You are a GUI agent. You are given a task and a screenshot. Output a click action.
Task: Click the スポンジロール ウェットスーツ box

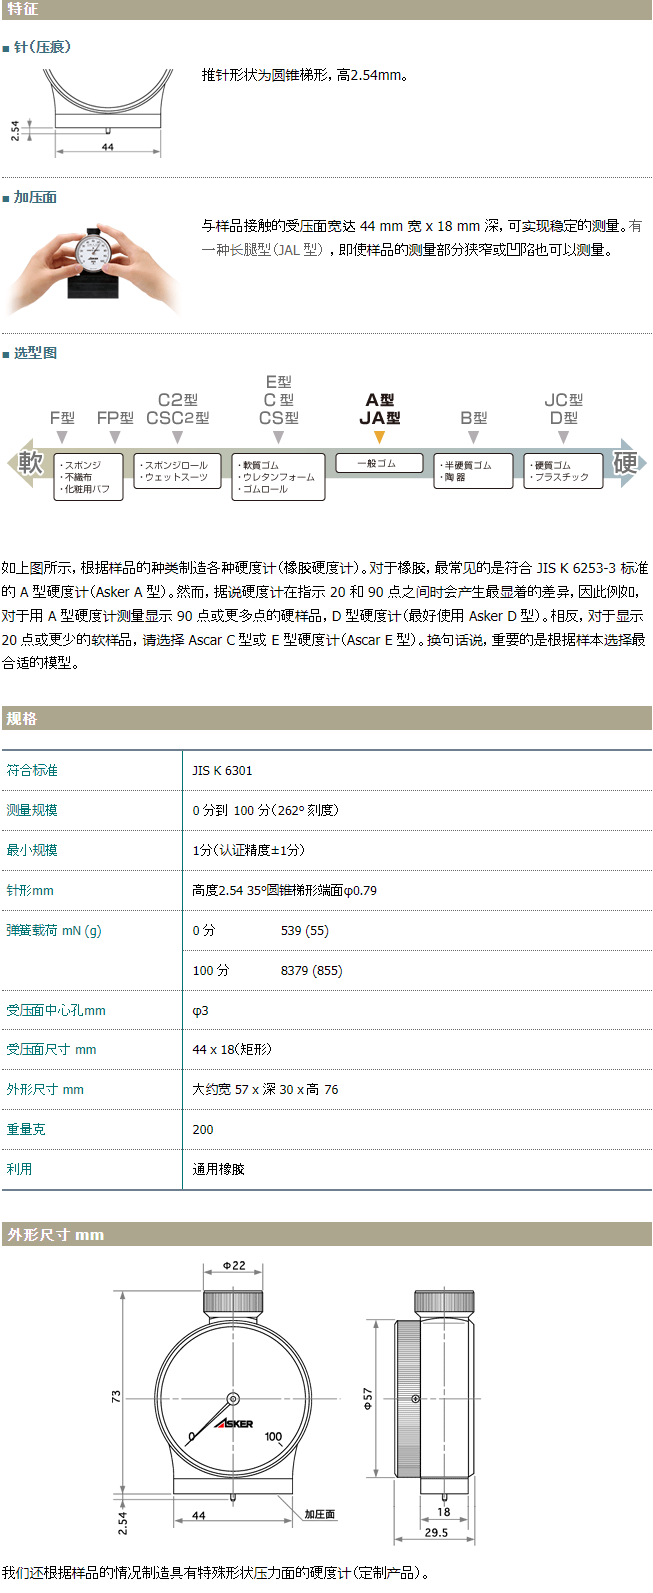177,471
